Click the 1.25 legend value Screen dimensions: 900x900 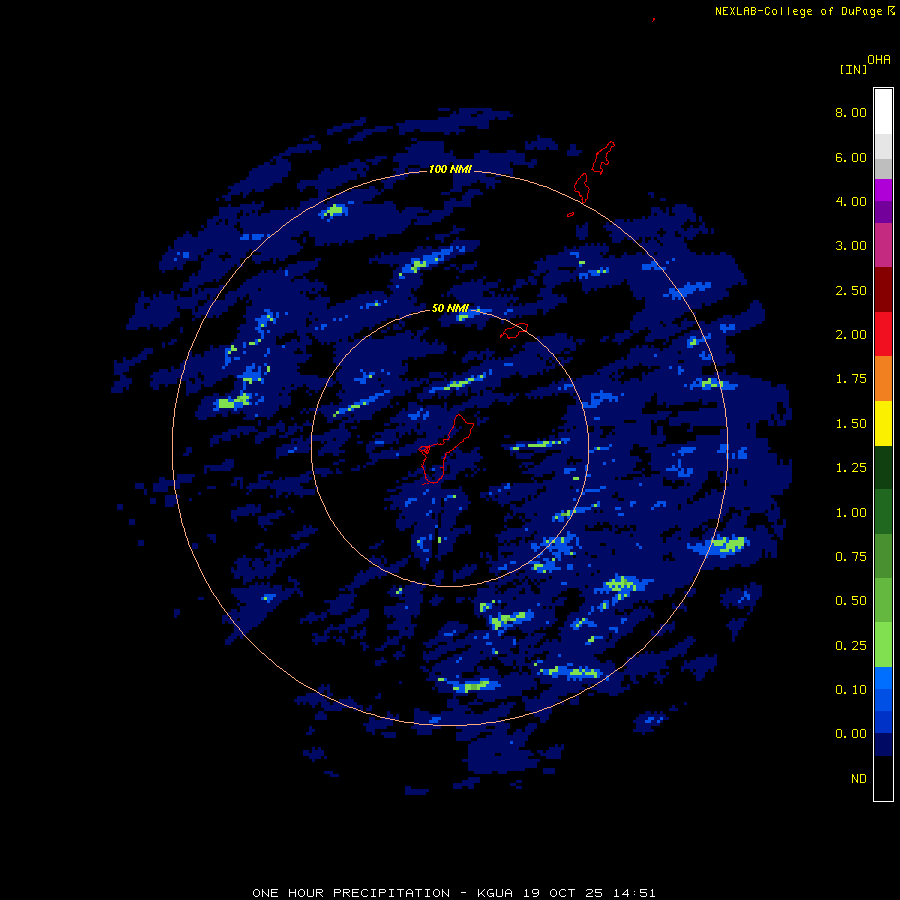click(x=851, y=468)
